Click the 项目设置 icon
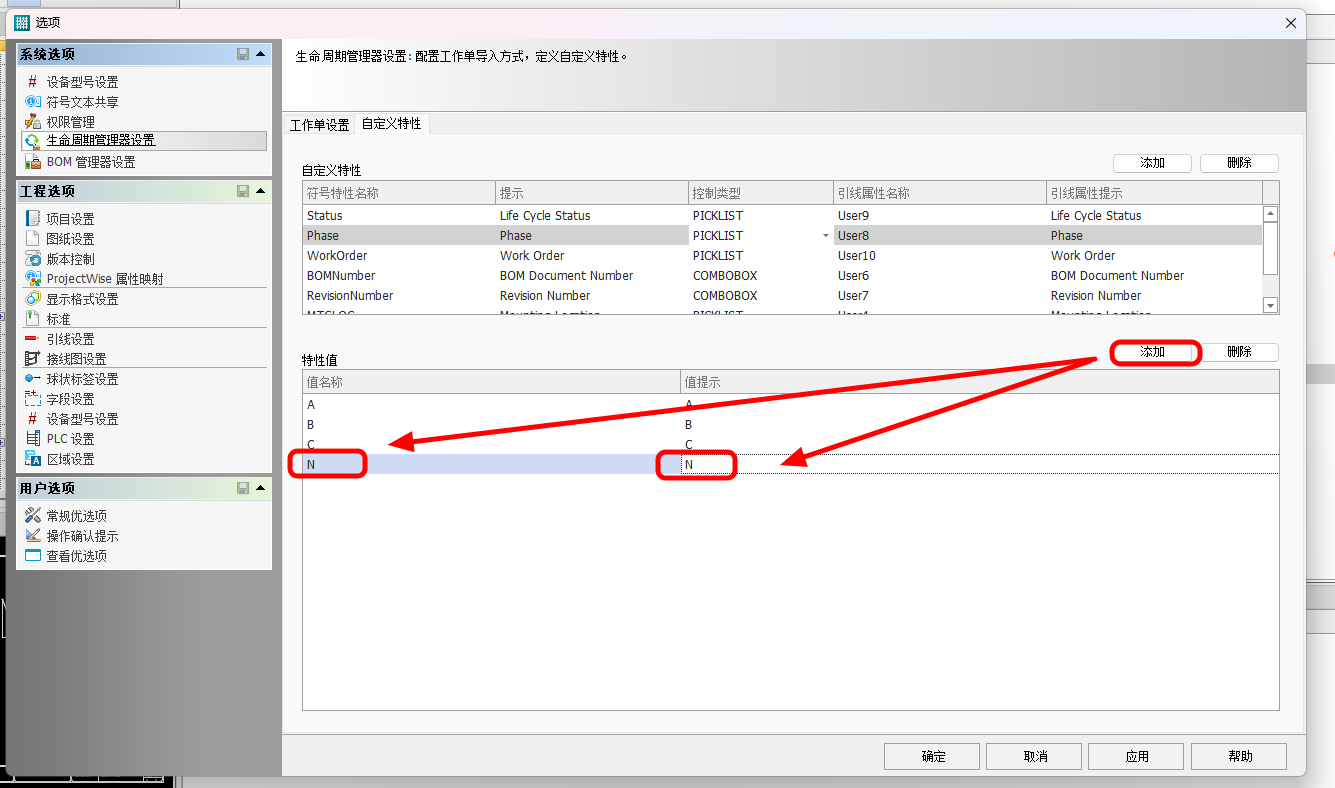The image size is (1335, 788). pyautogui.click(x=32, y=219)
